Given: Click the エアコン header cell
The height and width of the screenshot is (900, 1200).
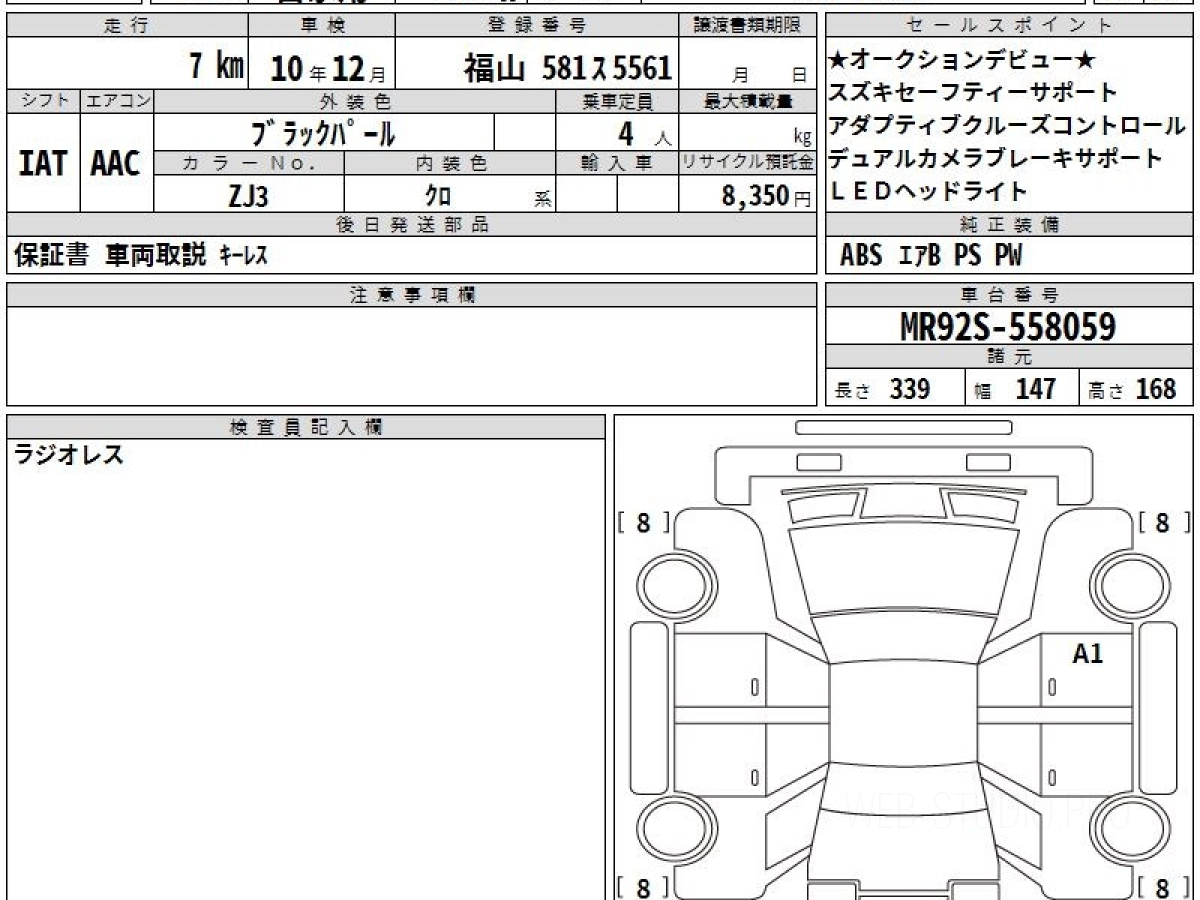Looking at the screenshot, I should pos(117,101).
